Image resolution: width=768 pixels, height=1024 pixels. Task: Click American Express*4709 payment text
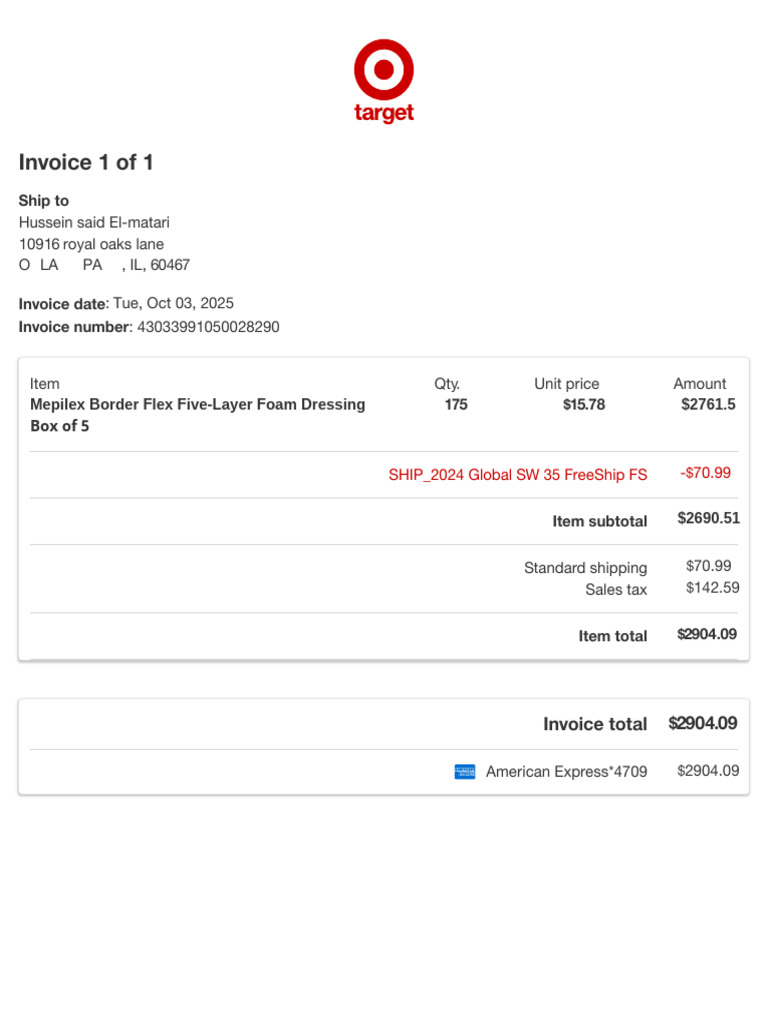pyautogui.click(x=566, y=771)
